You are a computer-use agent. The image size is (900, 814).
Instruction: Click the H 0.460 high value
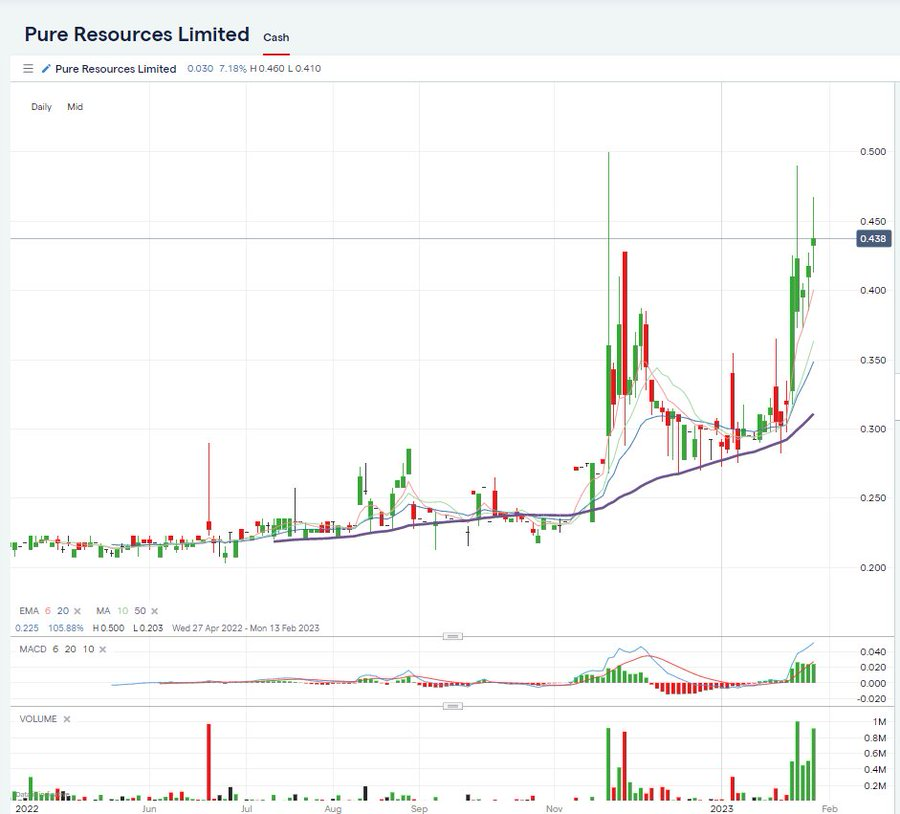point(267,68)
